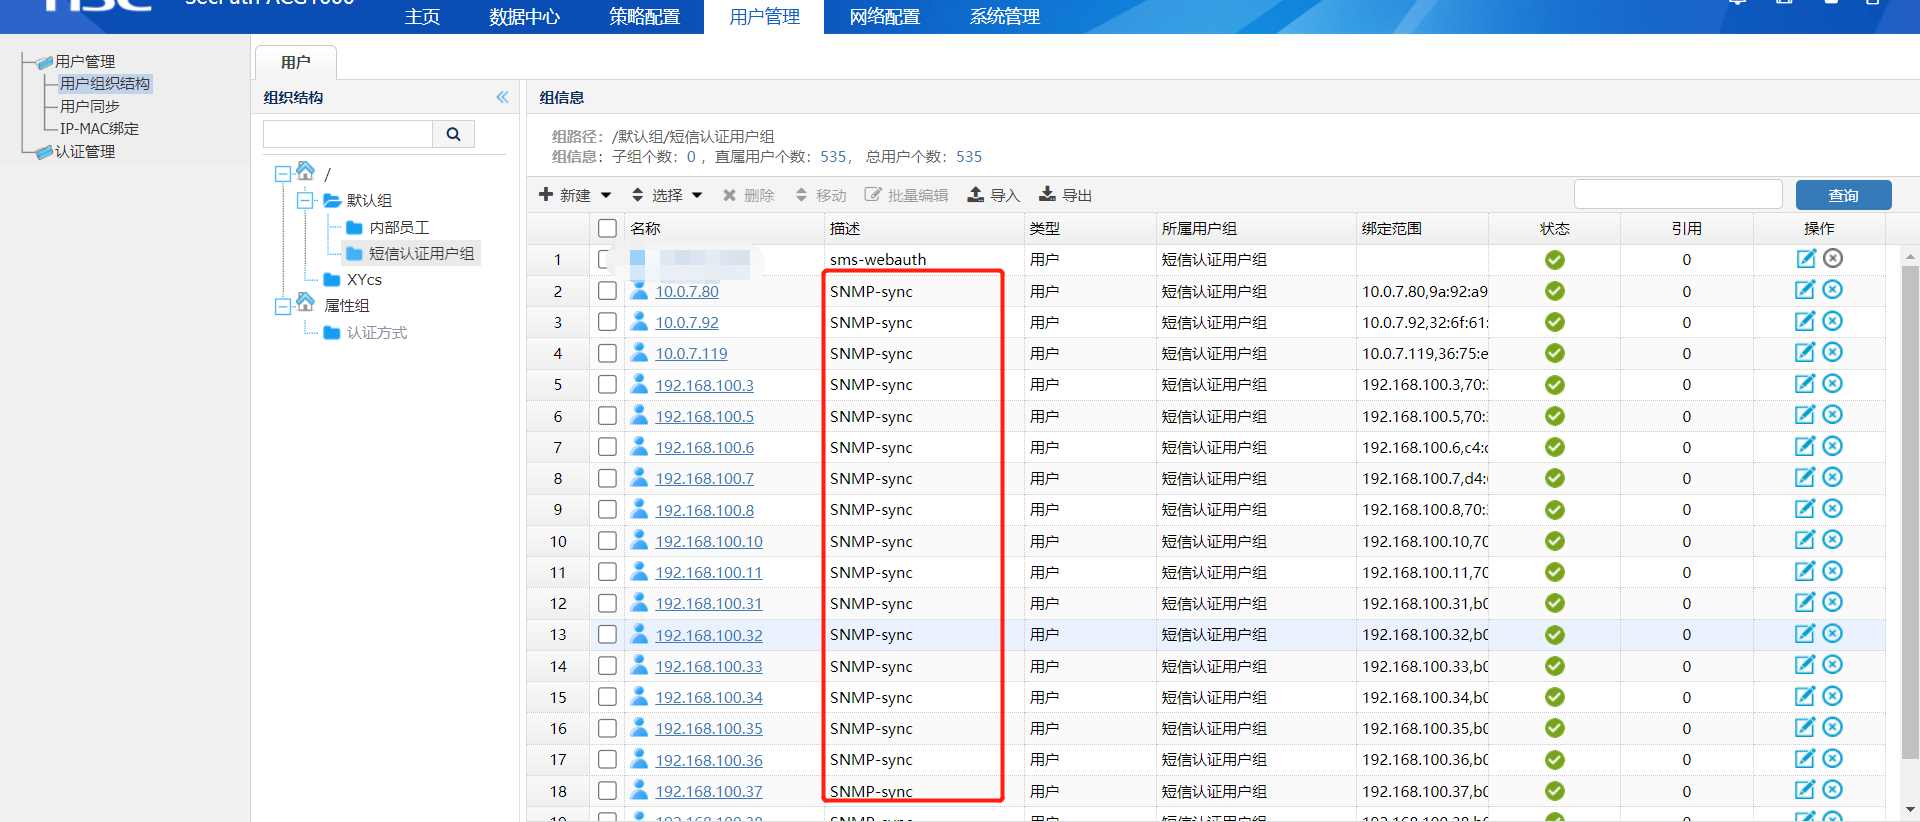Check the box for user 10.0.7.92
The width and height of the screenshot is (1920, 822).
click(x=607, y=322)
